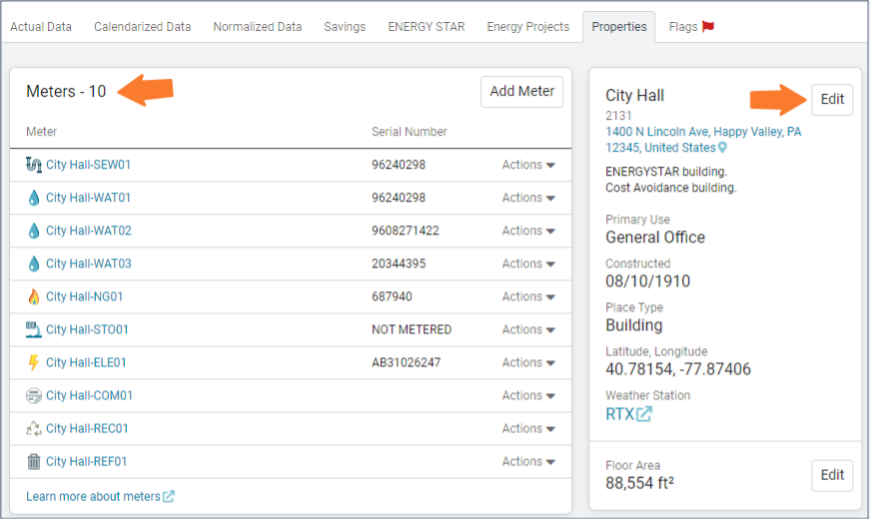
Task: Expand the Actions menu for City Hall-COM01
Action: (528, 396)
